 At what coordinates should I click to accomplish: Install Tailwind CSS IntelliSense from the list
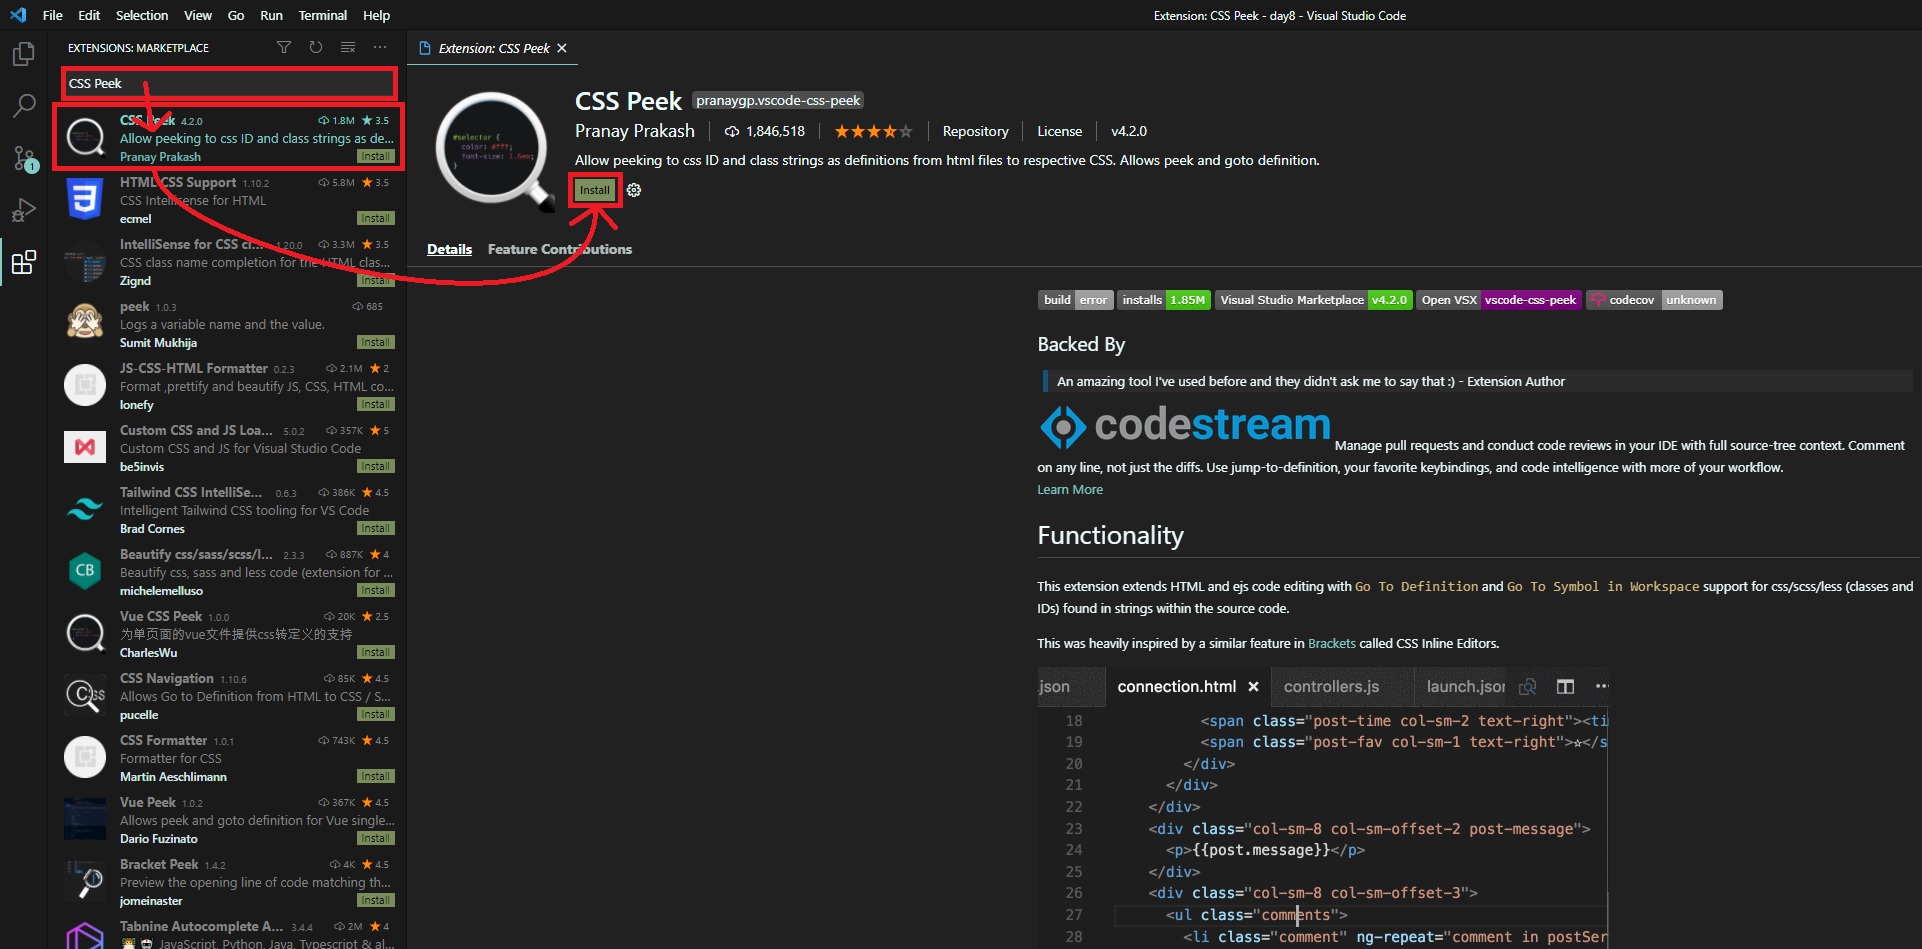[x=376, y=529]
